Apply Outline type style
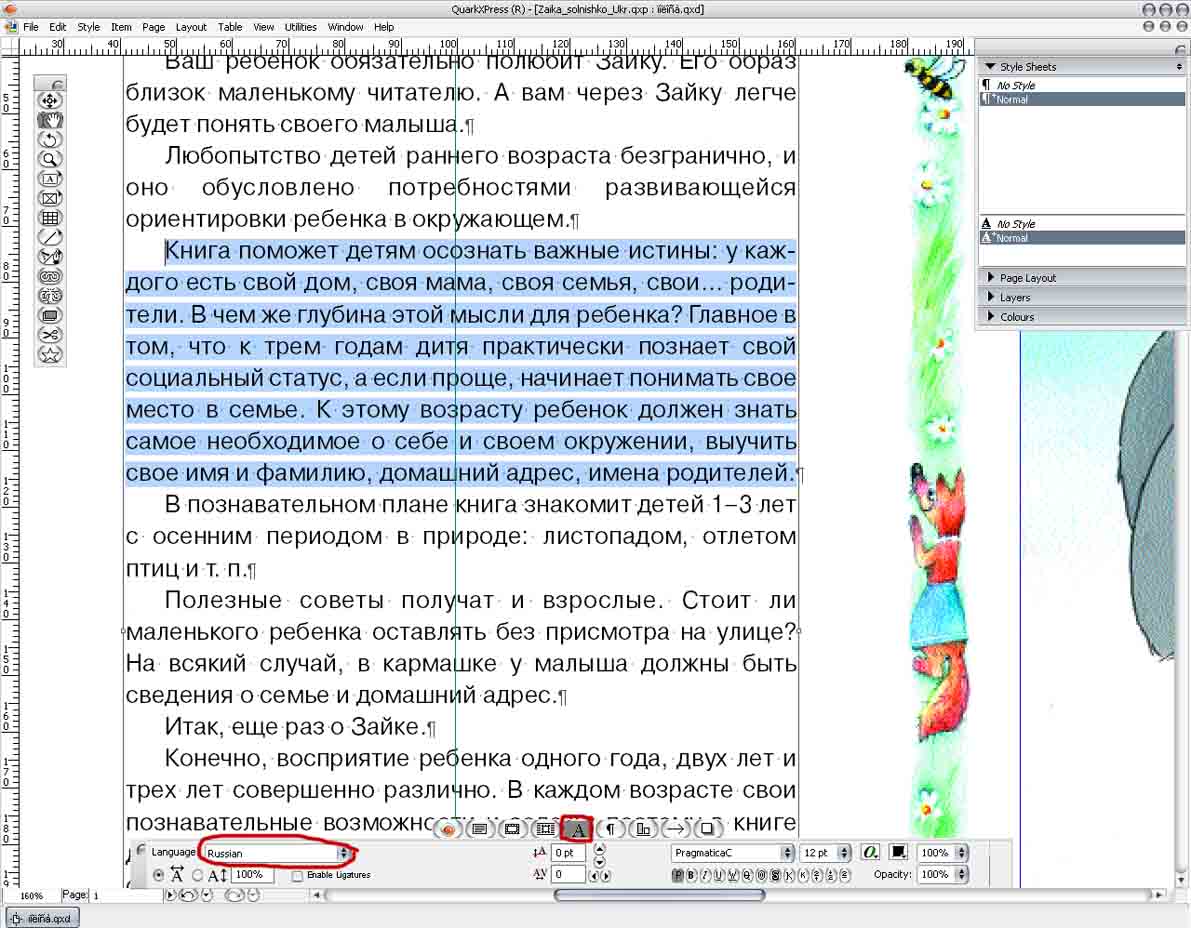 [762, 875]
